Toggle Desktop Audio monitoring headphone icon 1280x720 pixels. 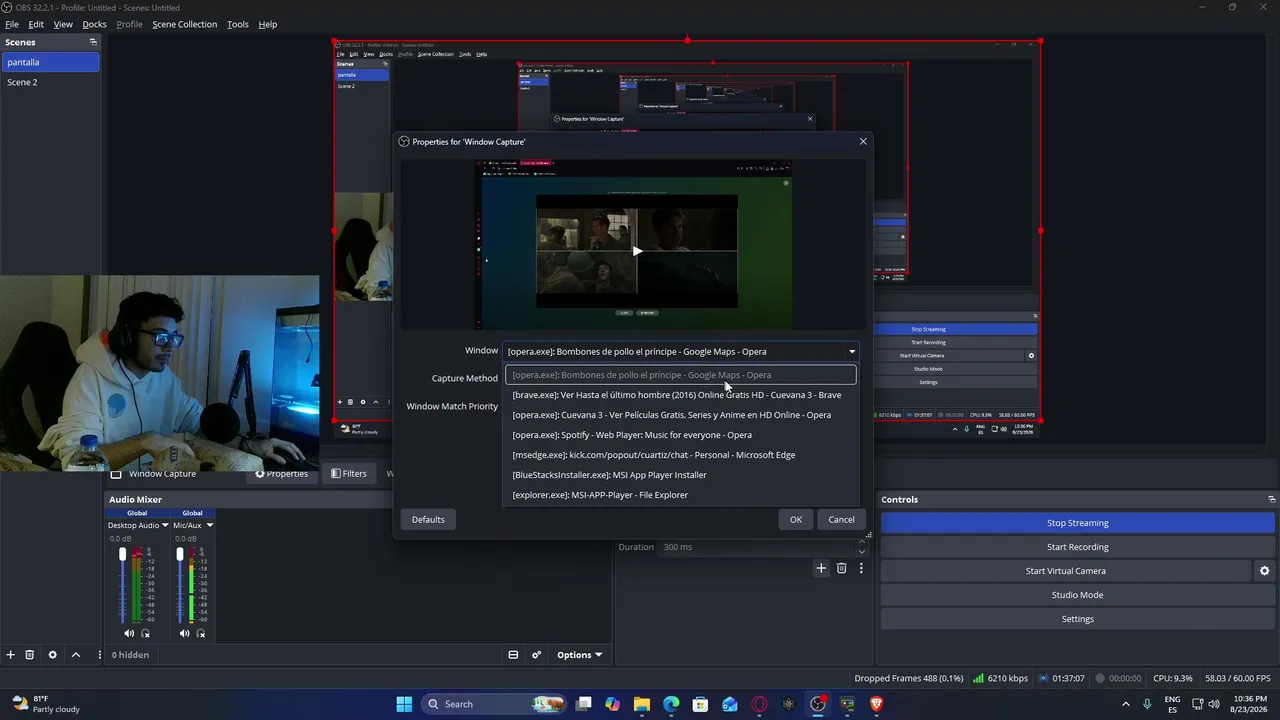click(x=146, y=633)
